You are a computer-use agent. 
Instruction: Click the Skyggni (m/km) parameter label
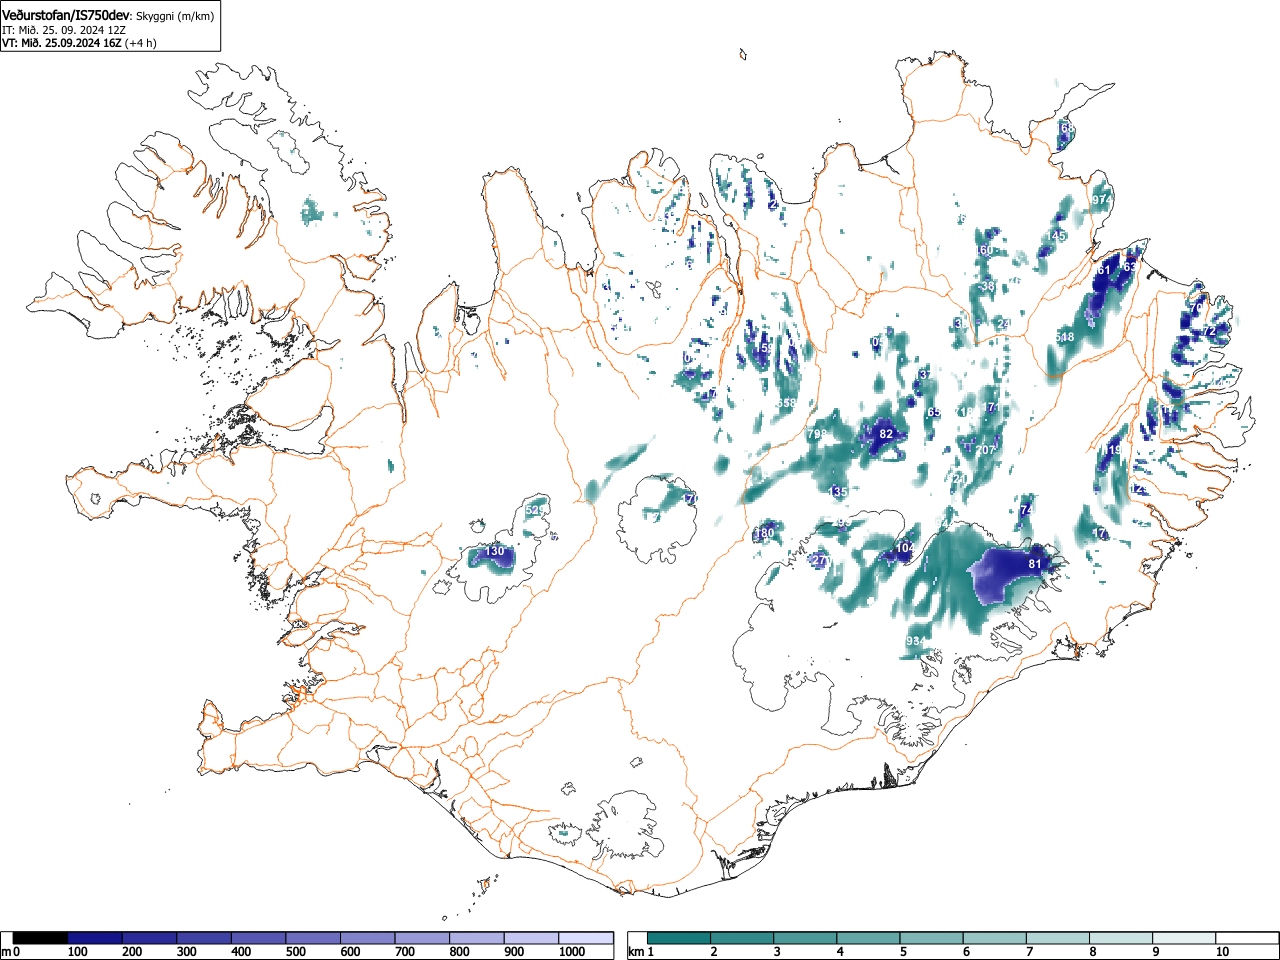[176, 16]
